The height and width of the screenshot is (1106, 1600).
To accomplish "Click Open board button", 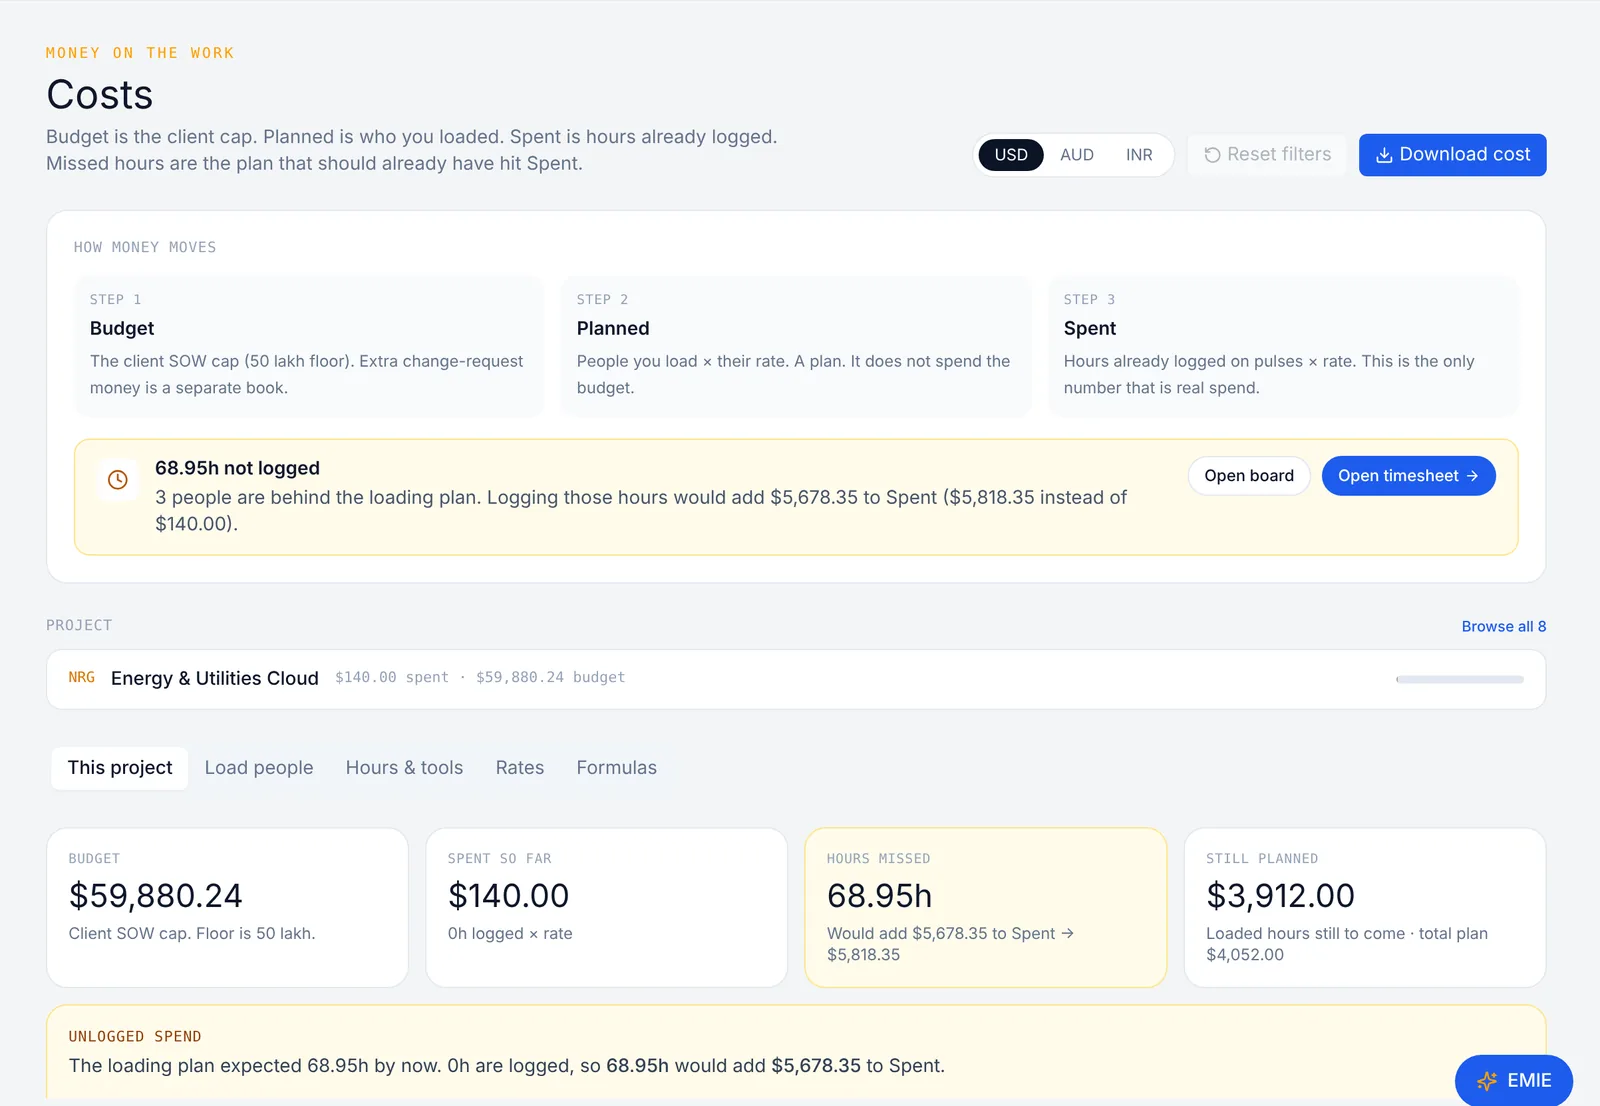I will coord(1249,476).
